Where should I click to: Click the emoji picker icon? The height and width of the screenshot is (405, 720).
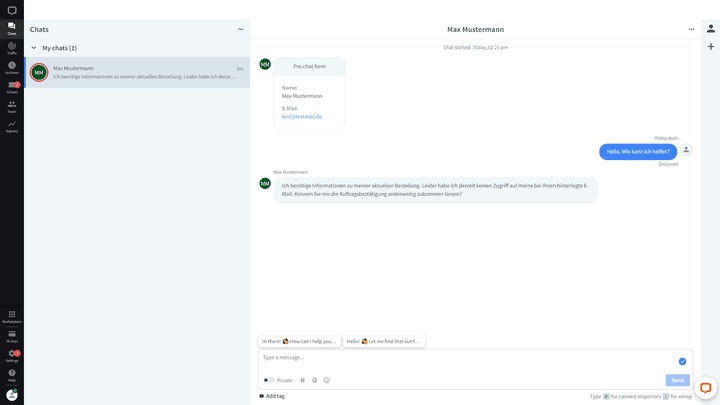coord(326,380)
